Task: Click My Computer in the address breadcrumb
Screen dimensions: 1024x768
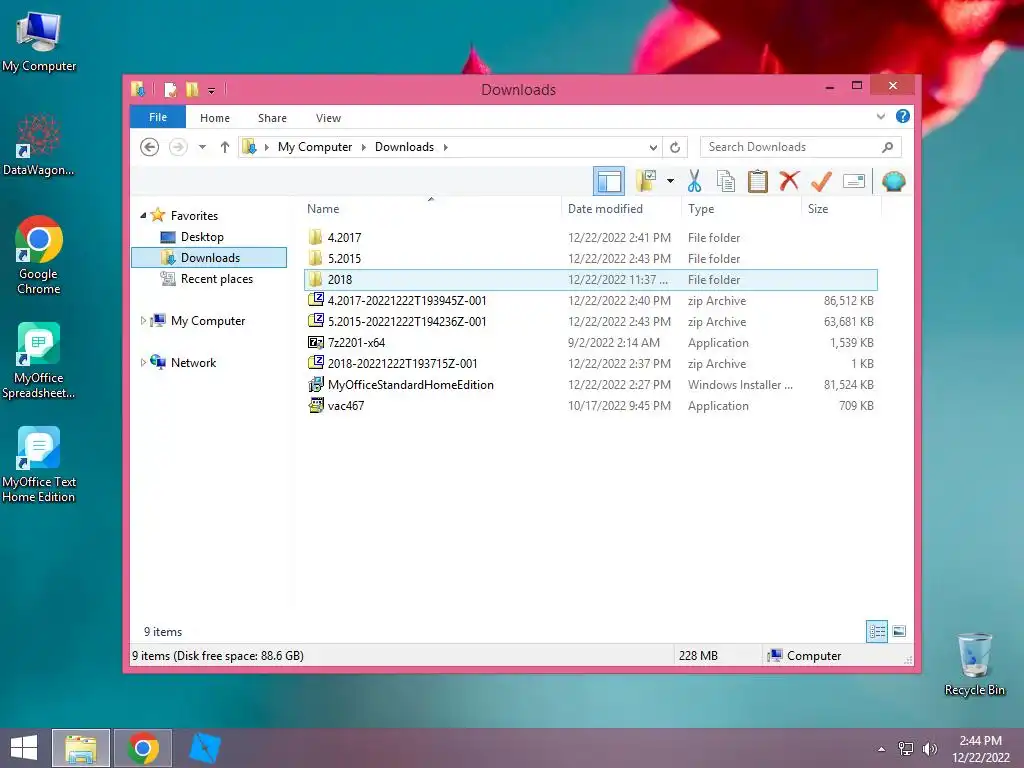Action: (x=315, y=147)
